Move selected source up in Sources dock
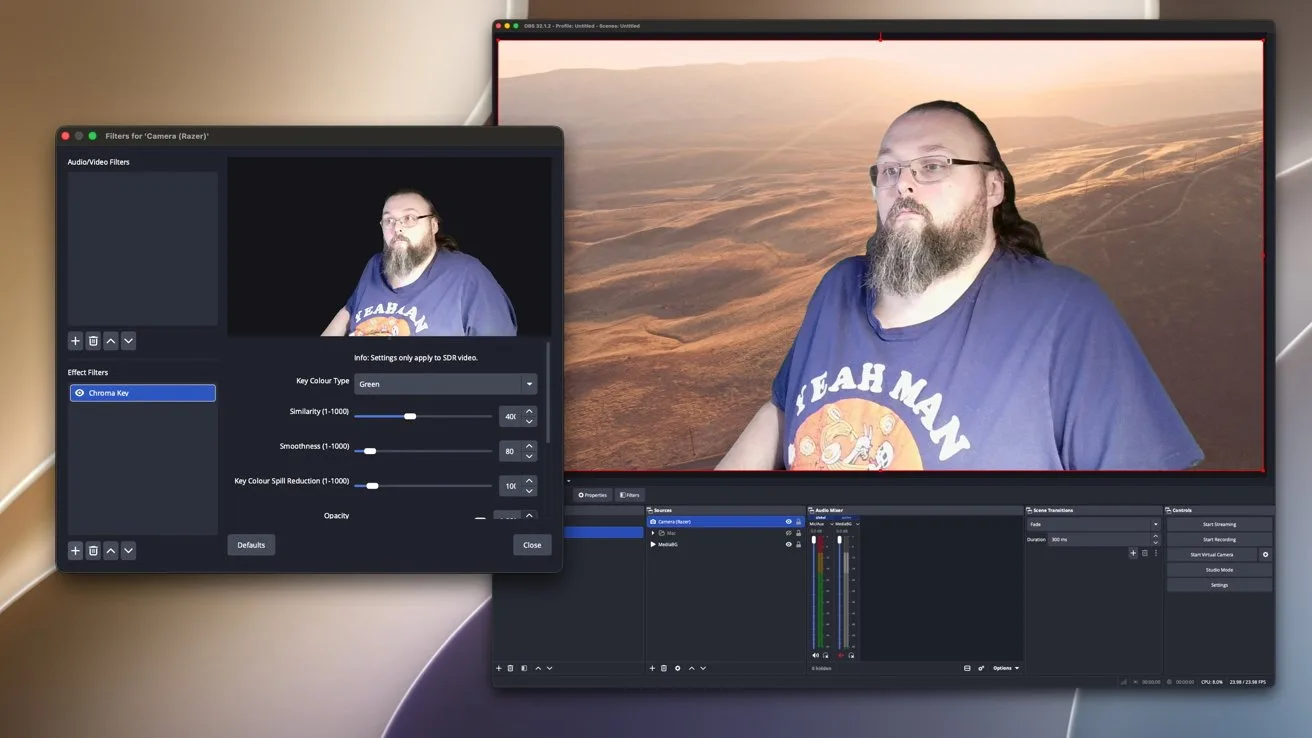Screen dimensions: 1312x738 click(x=691, y=668)
